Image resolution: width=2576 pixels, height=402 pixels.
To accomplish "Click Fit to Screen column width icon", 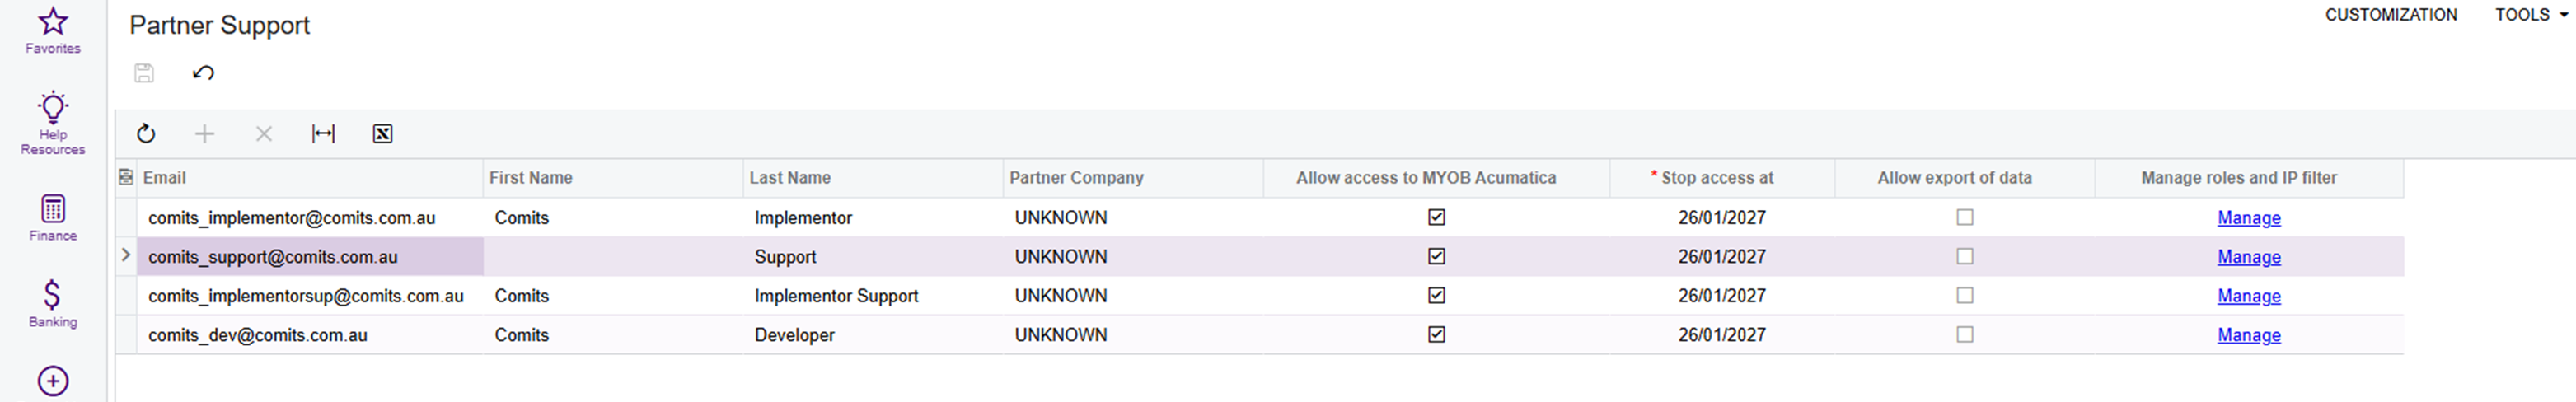I will 323,134.
